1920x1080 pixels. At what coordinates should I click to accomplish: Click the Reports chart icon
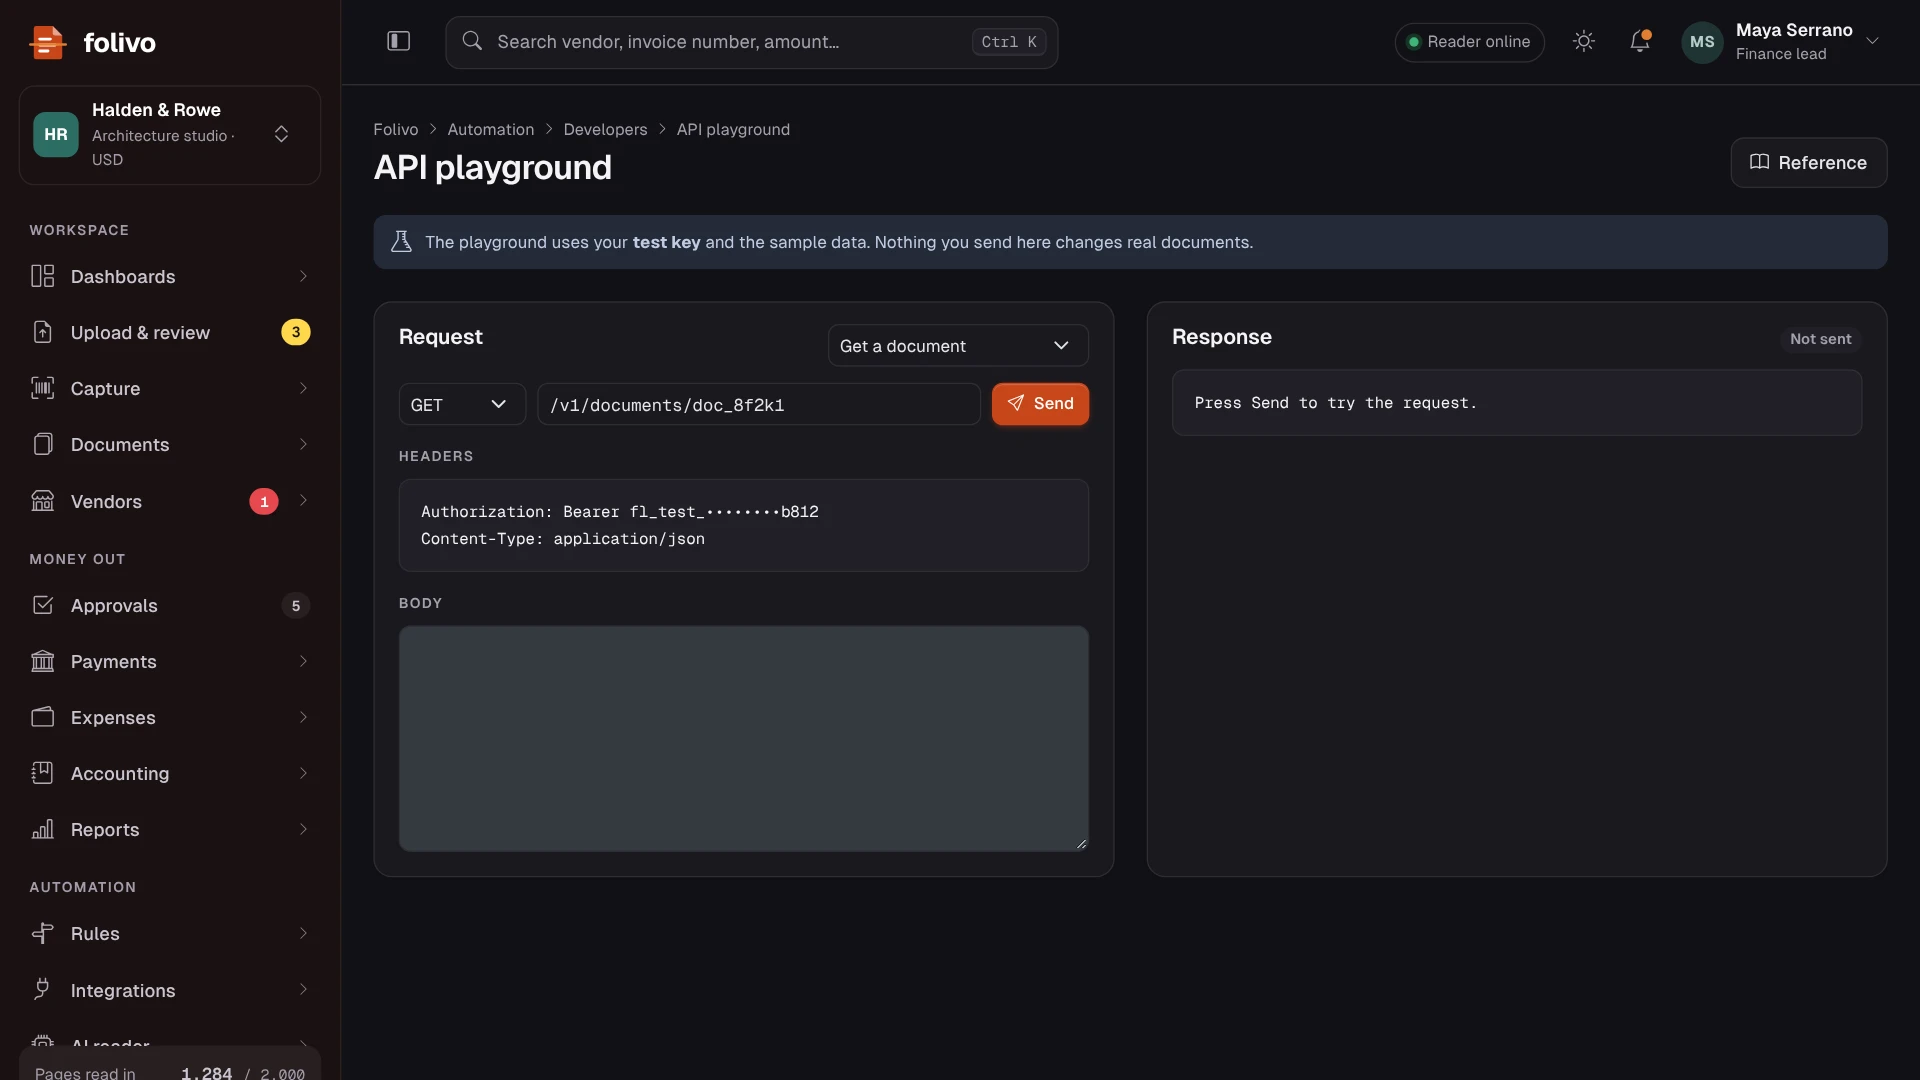tap(42, 829)
